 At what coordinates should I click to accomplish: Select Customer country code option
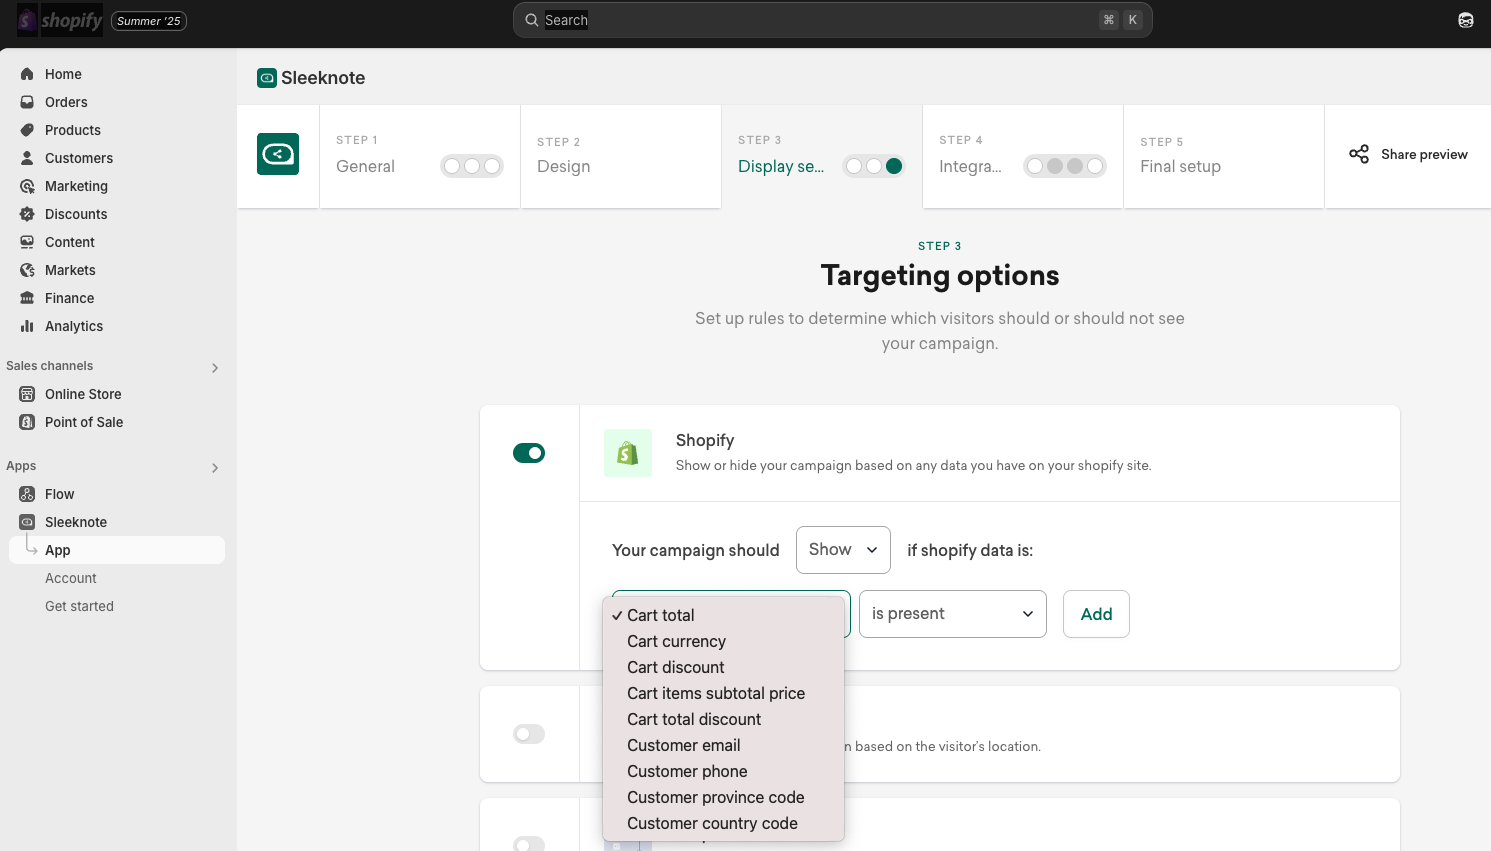(724, 823)
